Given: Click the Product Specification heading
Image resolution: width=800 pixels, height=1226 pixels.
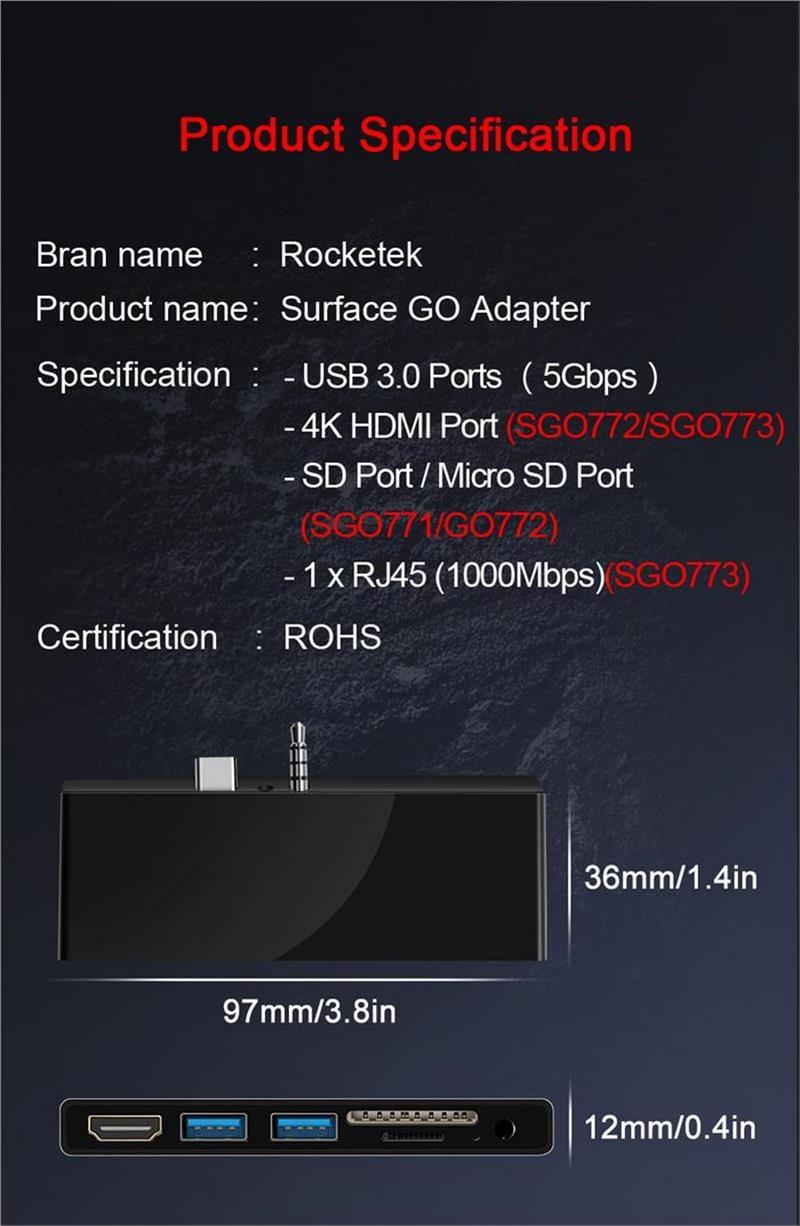Looking at the screenshot, I should click(405, 135).
